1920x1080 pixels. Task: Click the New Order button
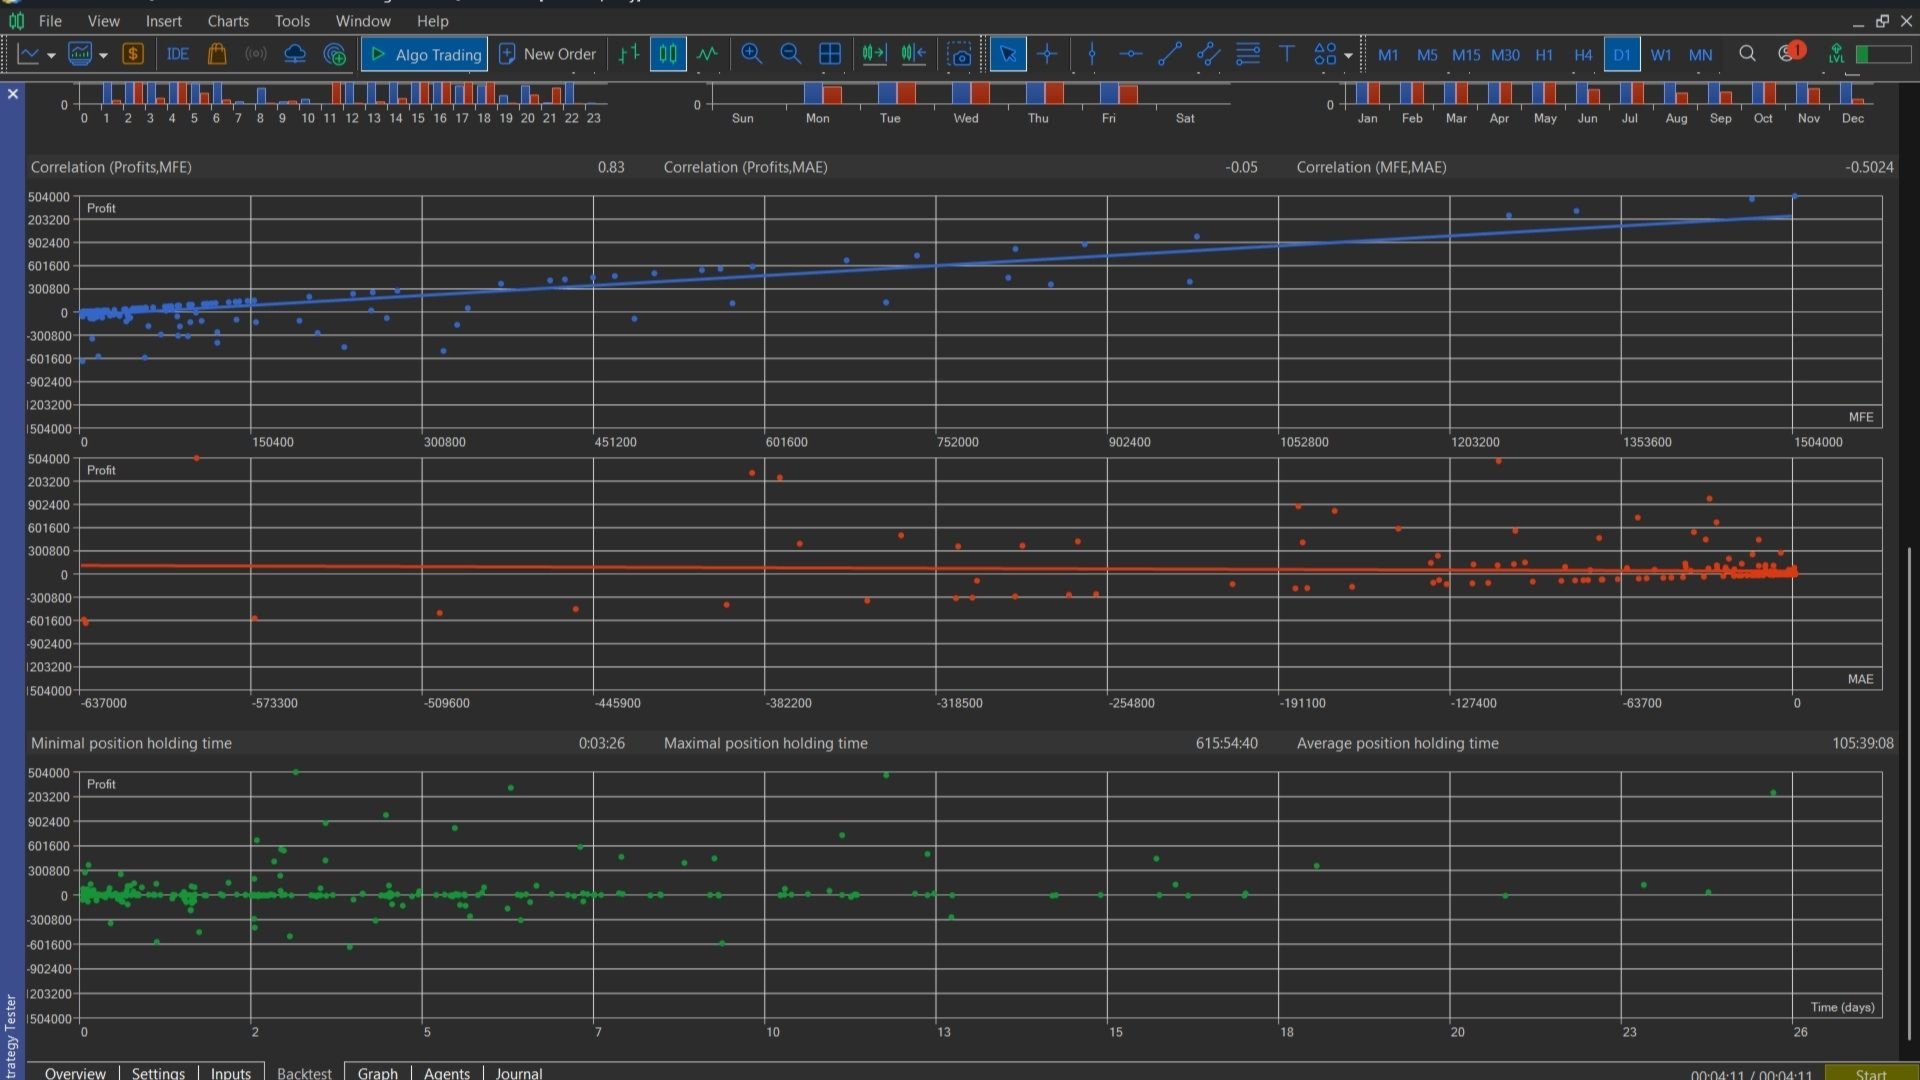(548, 54)
